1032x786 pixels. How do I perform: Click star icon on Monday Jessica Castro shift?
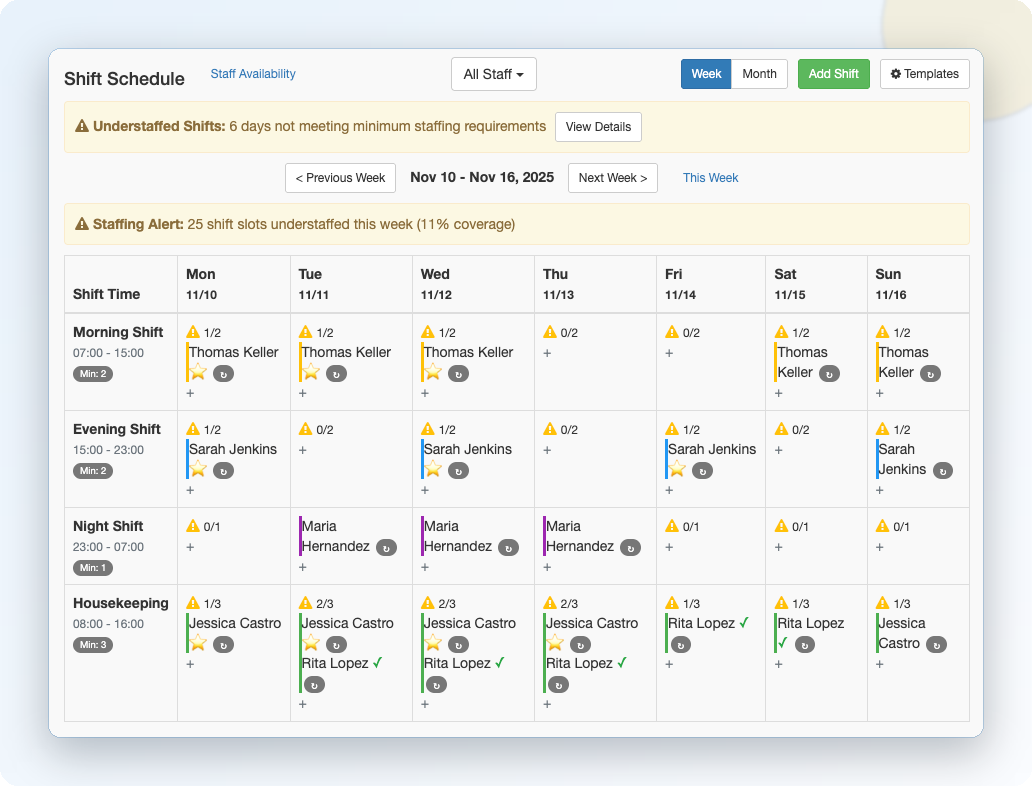tap(198, 642)
